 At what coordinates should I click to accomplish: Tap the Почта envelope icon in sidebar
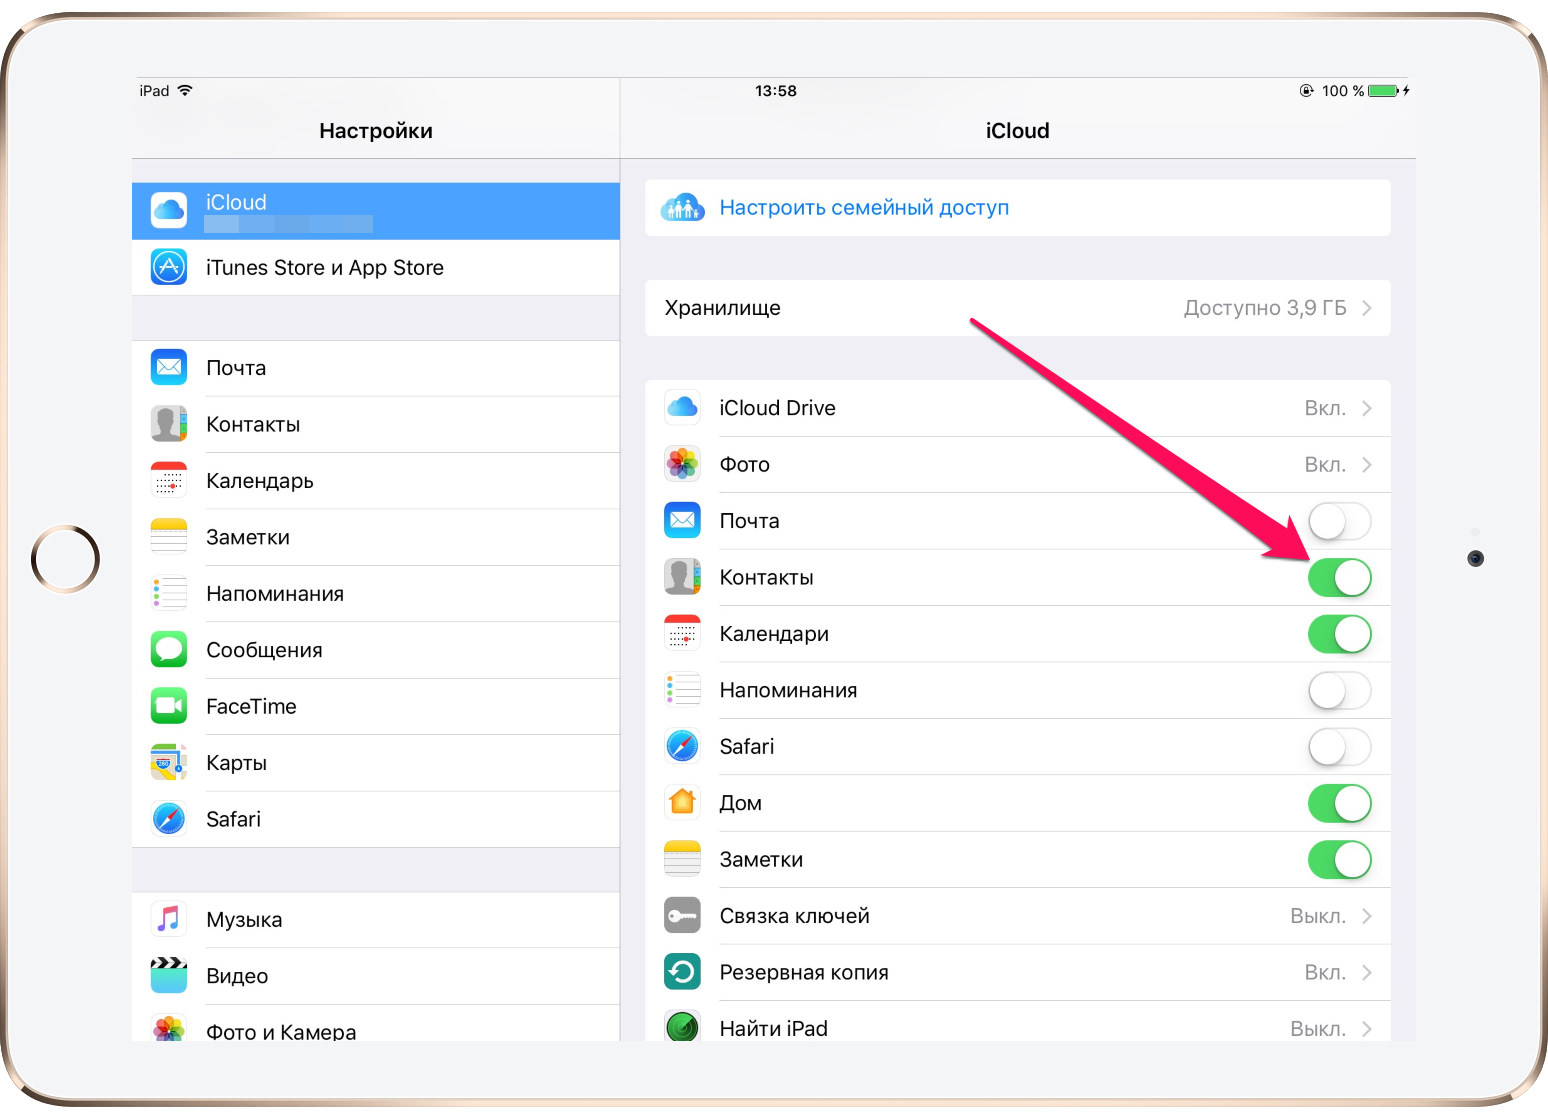click(169, 367)
